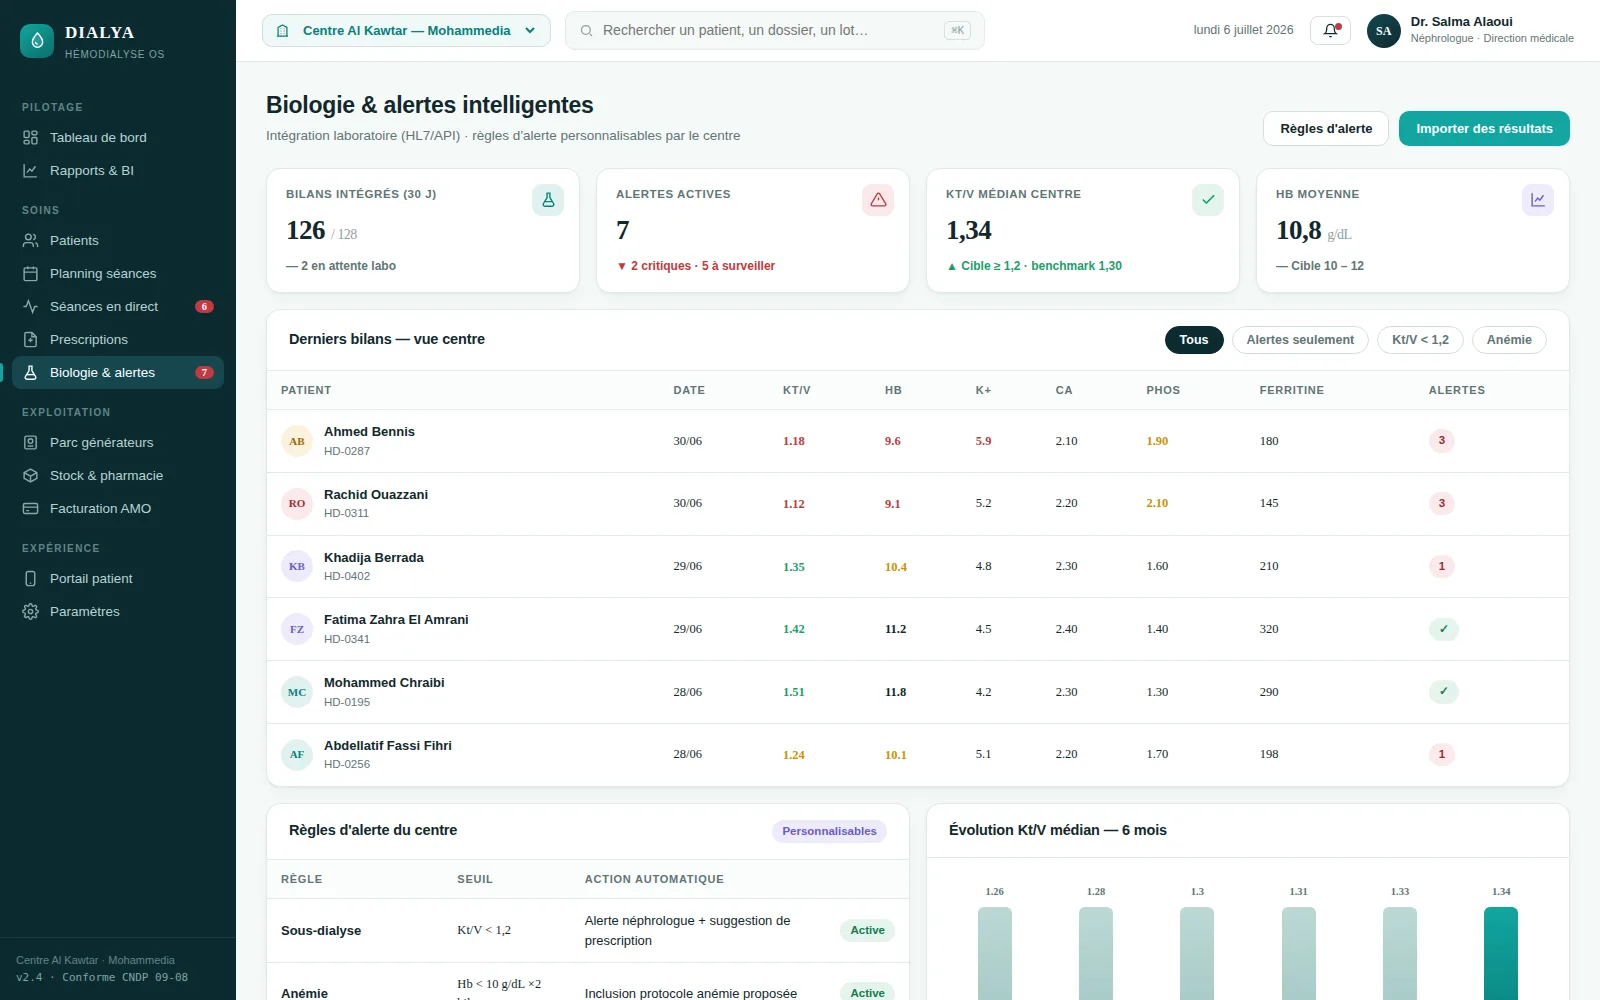This screenshot has height=1000, width=1600.
Task: Click the 1.34 bar in Kt/V chart
Action: pos(1501,953)
